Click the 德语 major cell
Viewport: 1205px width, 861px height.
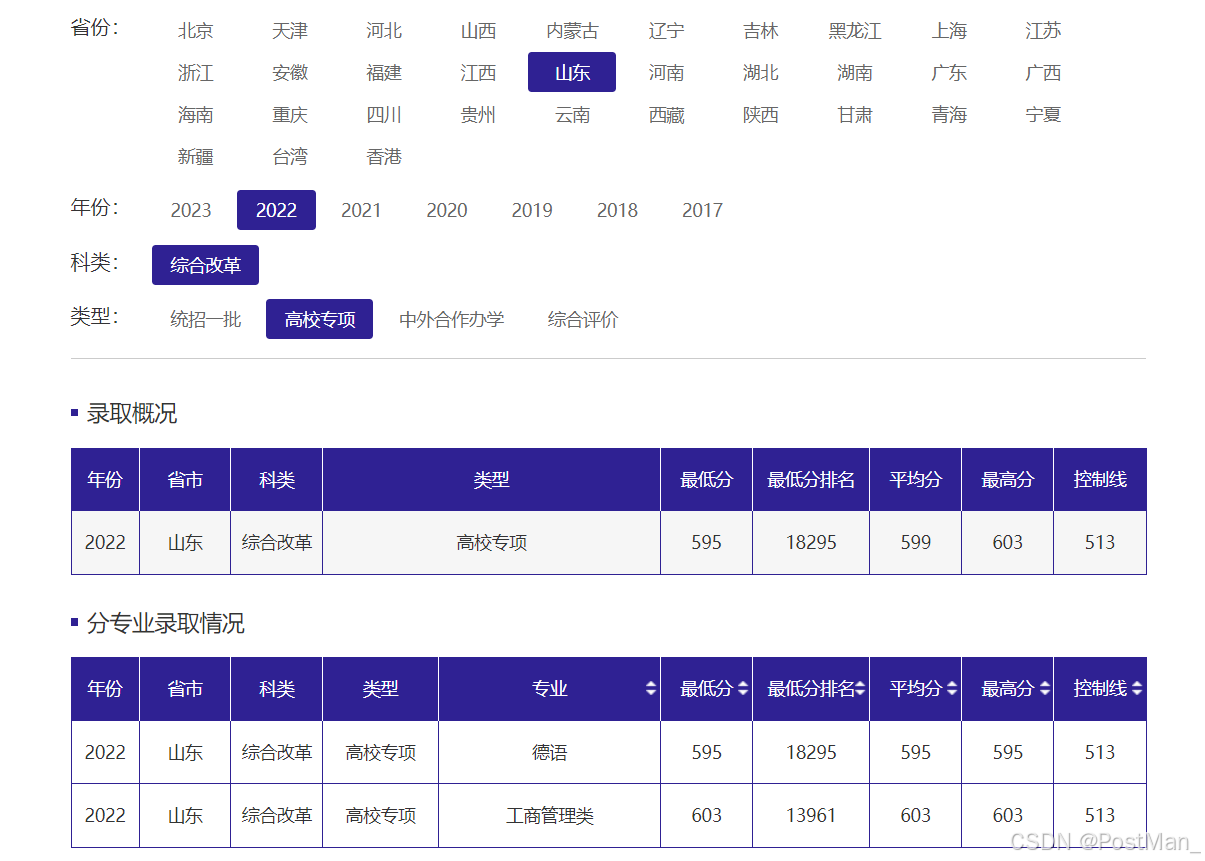pos(550,752)
